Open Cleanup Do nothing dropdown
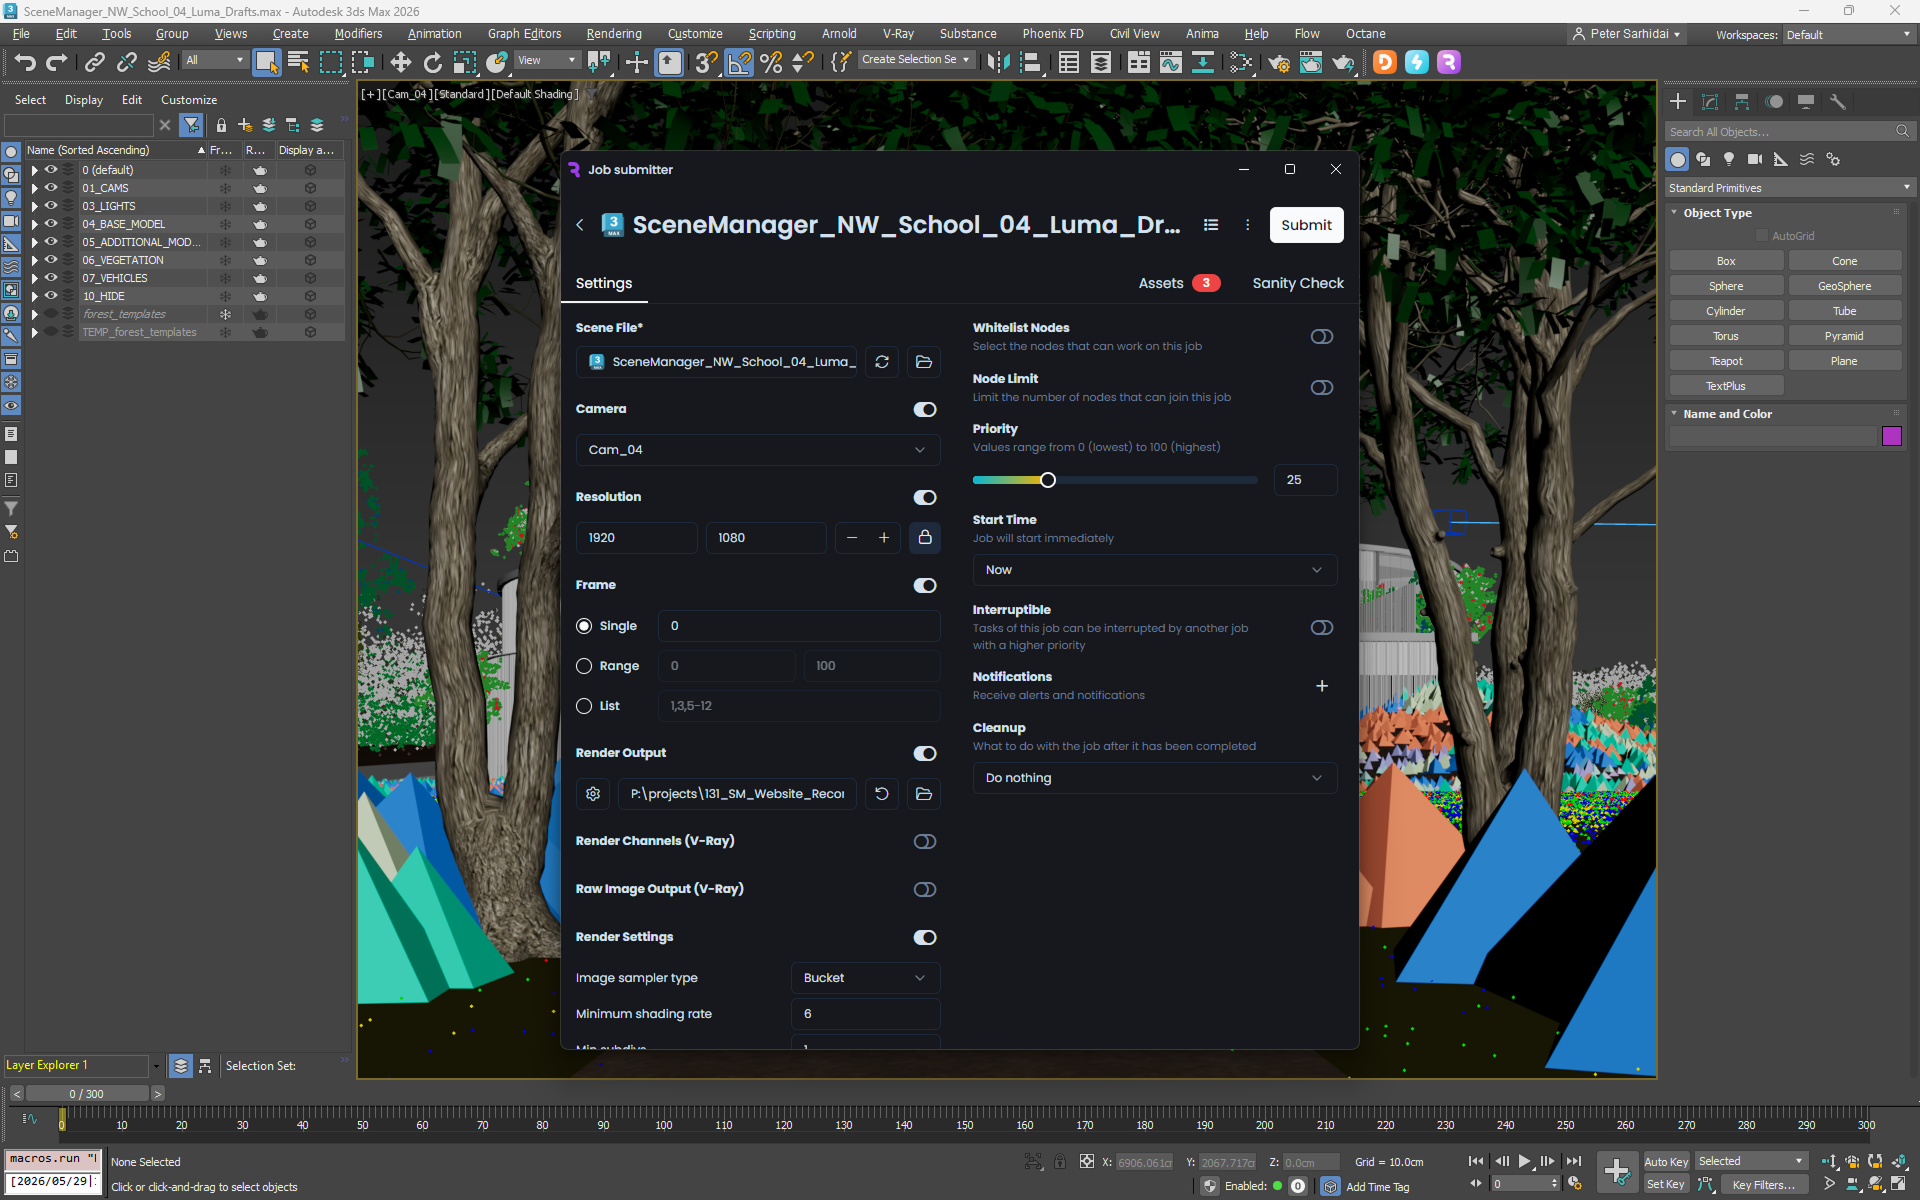 pyautogui.click(x=1155, y=778)
